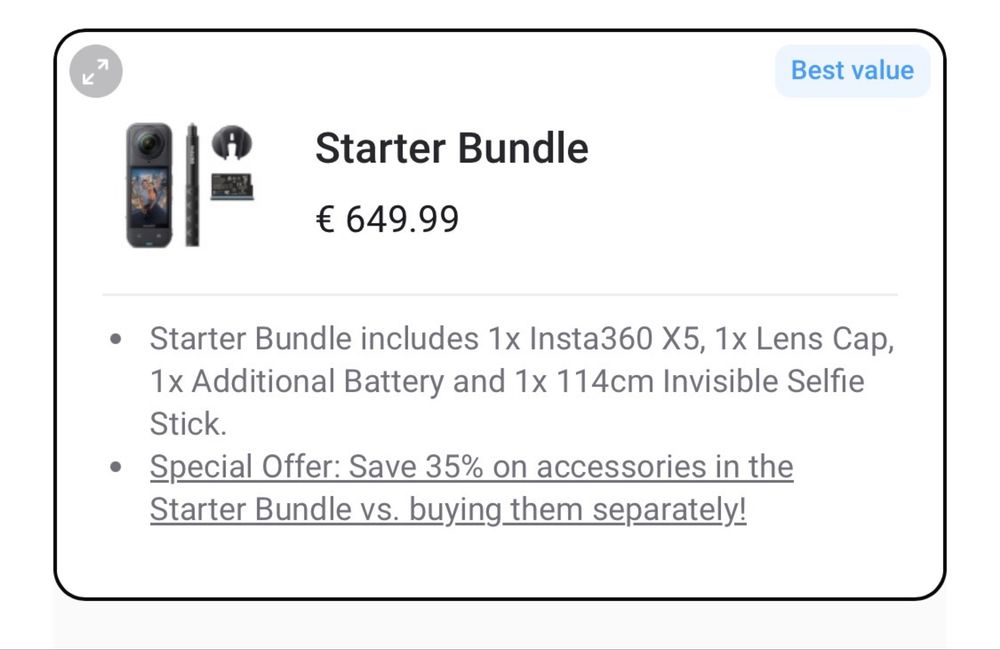Image resolution: width=1000 pixels, height=650 pixels.
Task: Click the "Starter Bundle includes" description text
Action: pos(315,340)
